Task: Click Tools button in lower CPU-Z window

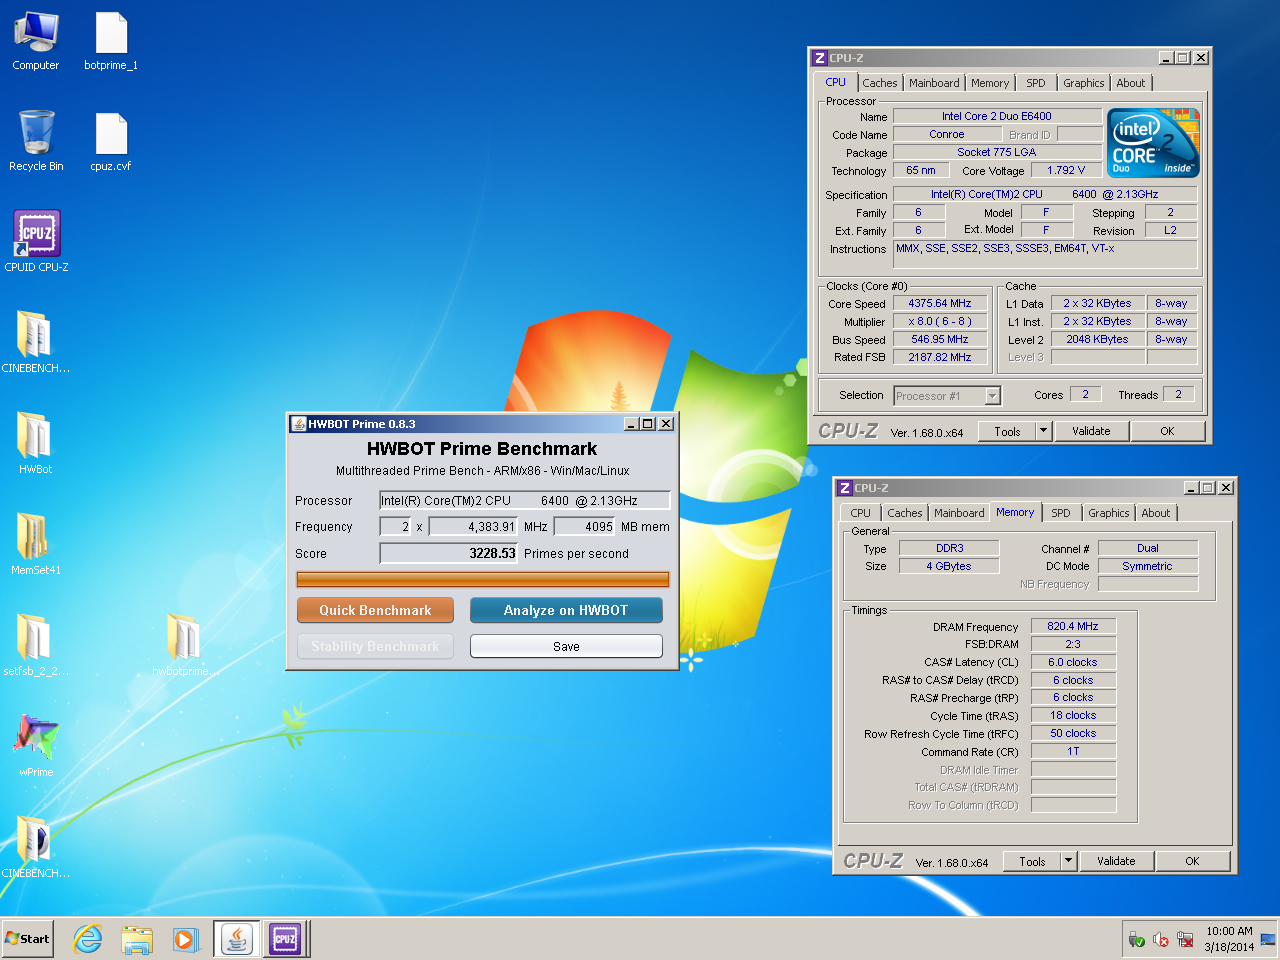Action: click(x=1032, y=861)
